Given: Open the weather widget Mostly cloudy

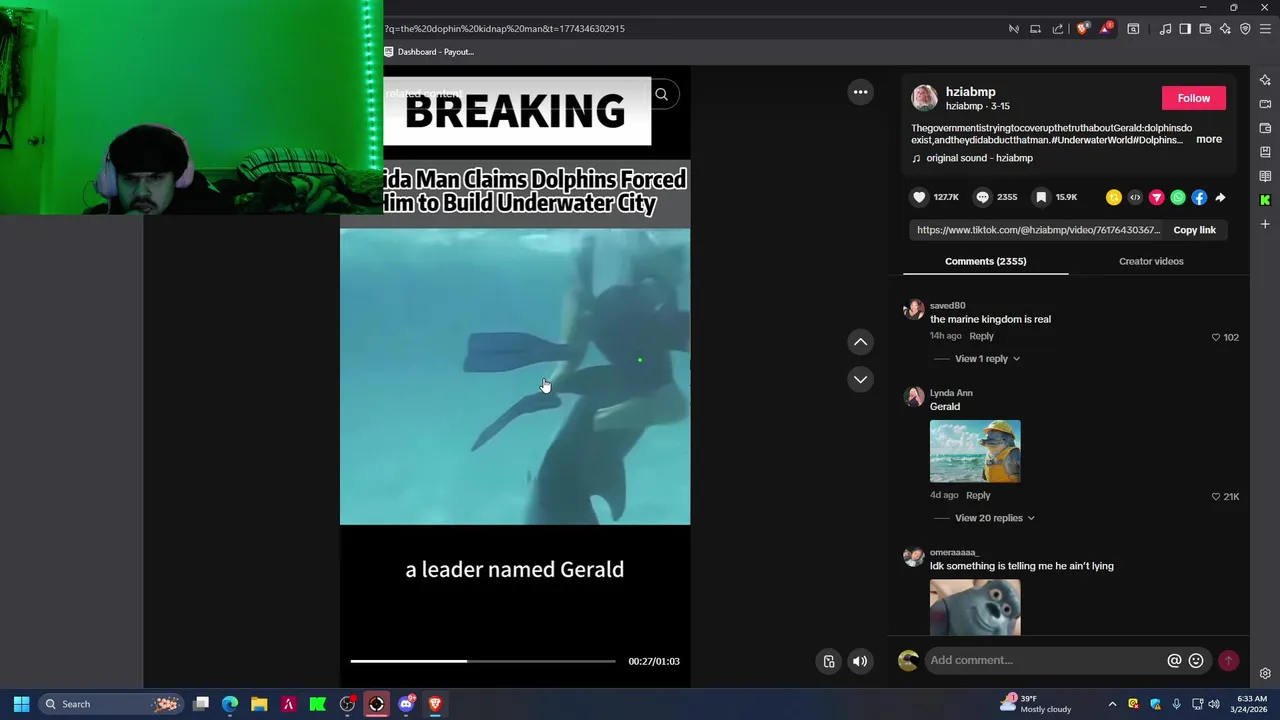Looking at the screenshot, I should tap(1036, 704).
